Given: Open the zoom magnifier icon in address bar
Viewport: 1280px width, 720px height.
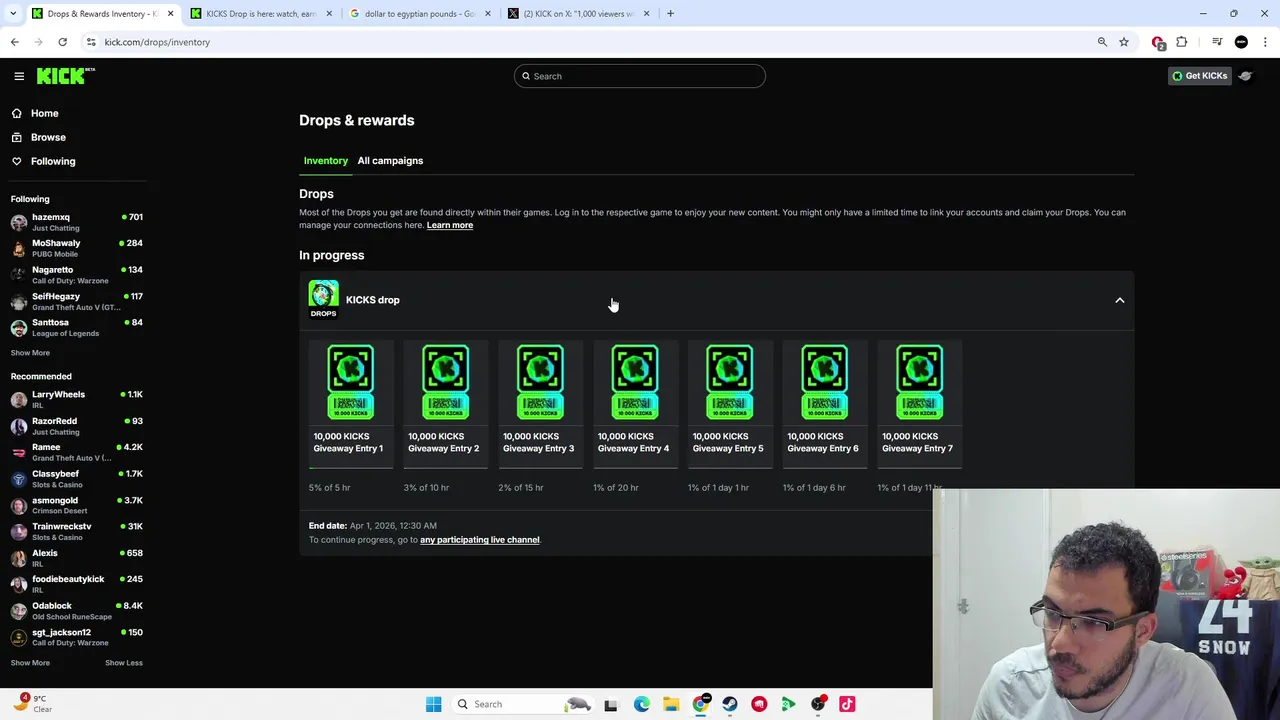Looking at the screenshot, I should pos(1102,42).
